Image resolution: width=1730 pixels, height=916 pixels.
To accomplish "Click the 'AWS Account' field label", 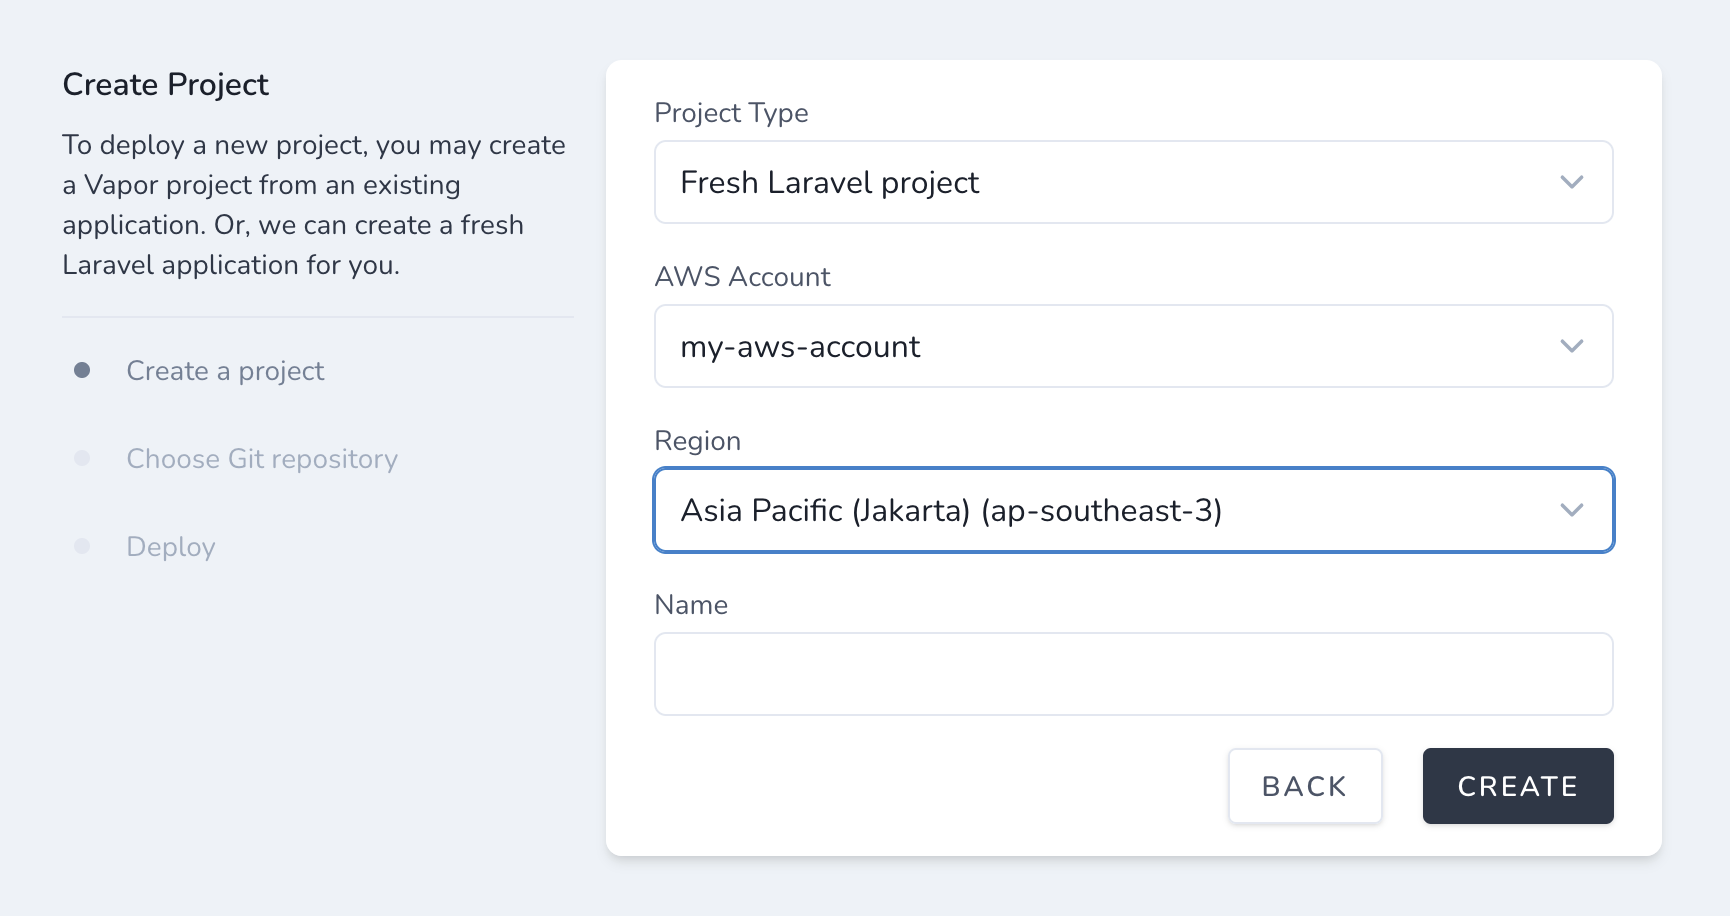I will 742,277.
